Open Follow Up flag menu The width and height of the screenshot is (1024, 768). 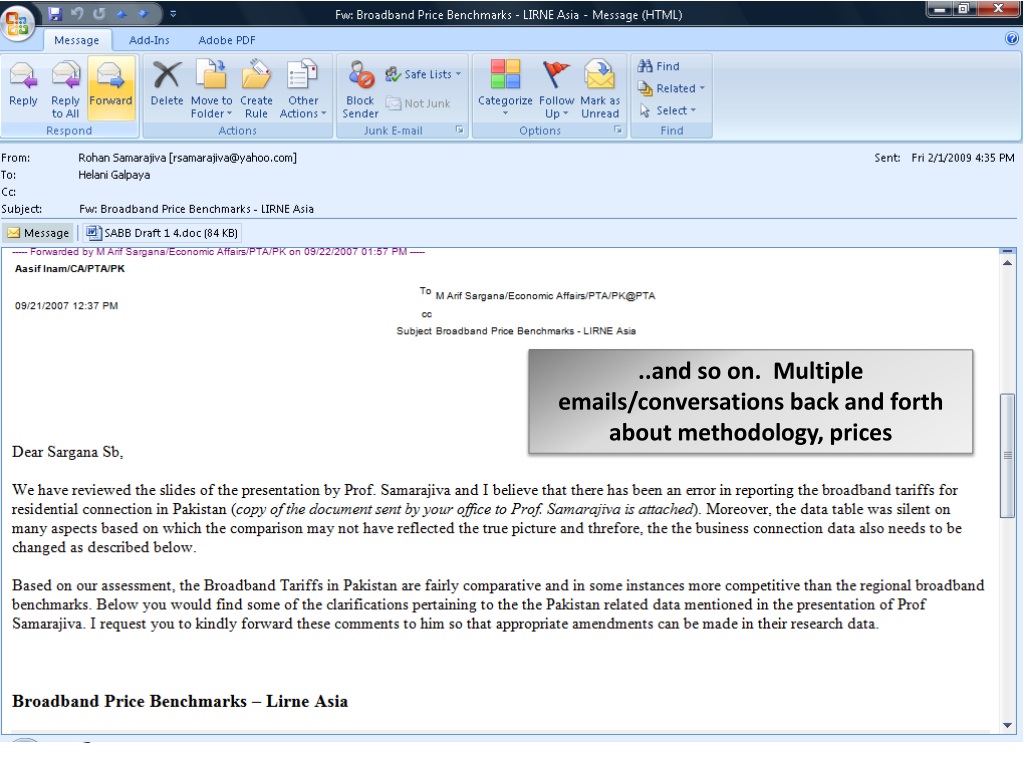(x=556, y=88)
